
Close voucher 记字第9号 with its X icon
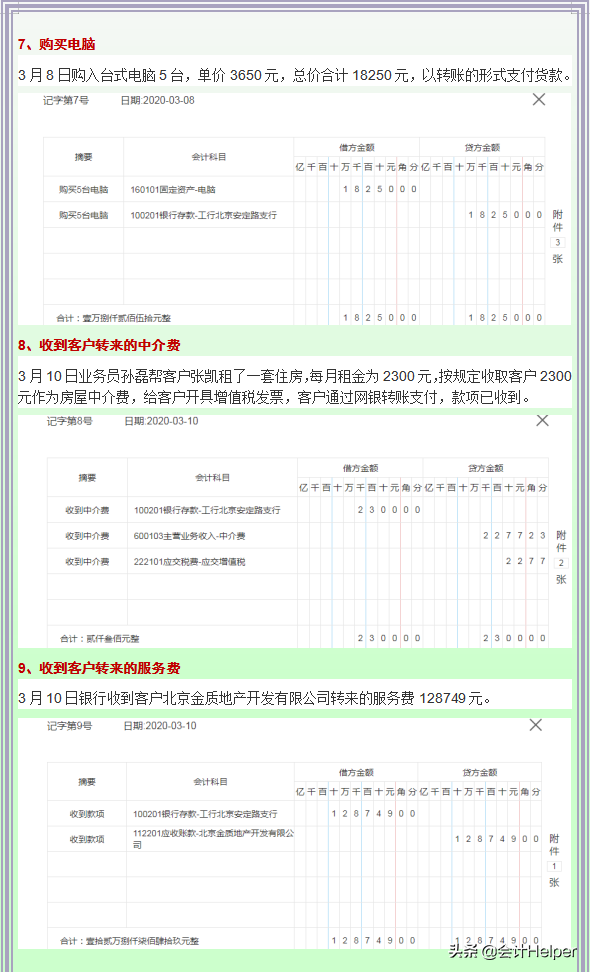pyautogui.click(x=535, y=725)
